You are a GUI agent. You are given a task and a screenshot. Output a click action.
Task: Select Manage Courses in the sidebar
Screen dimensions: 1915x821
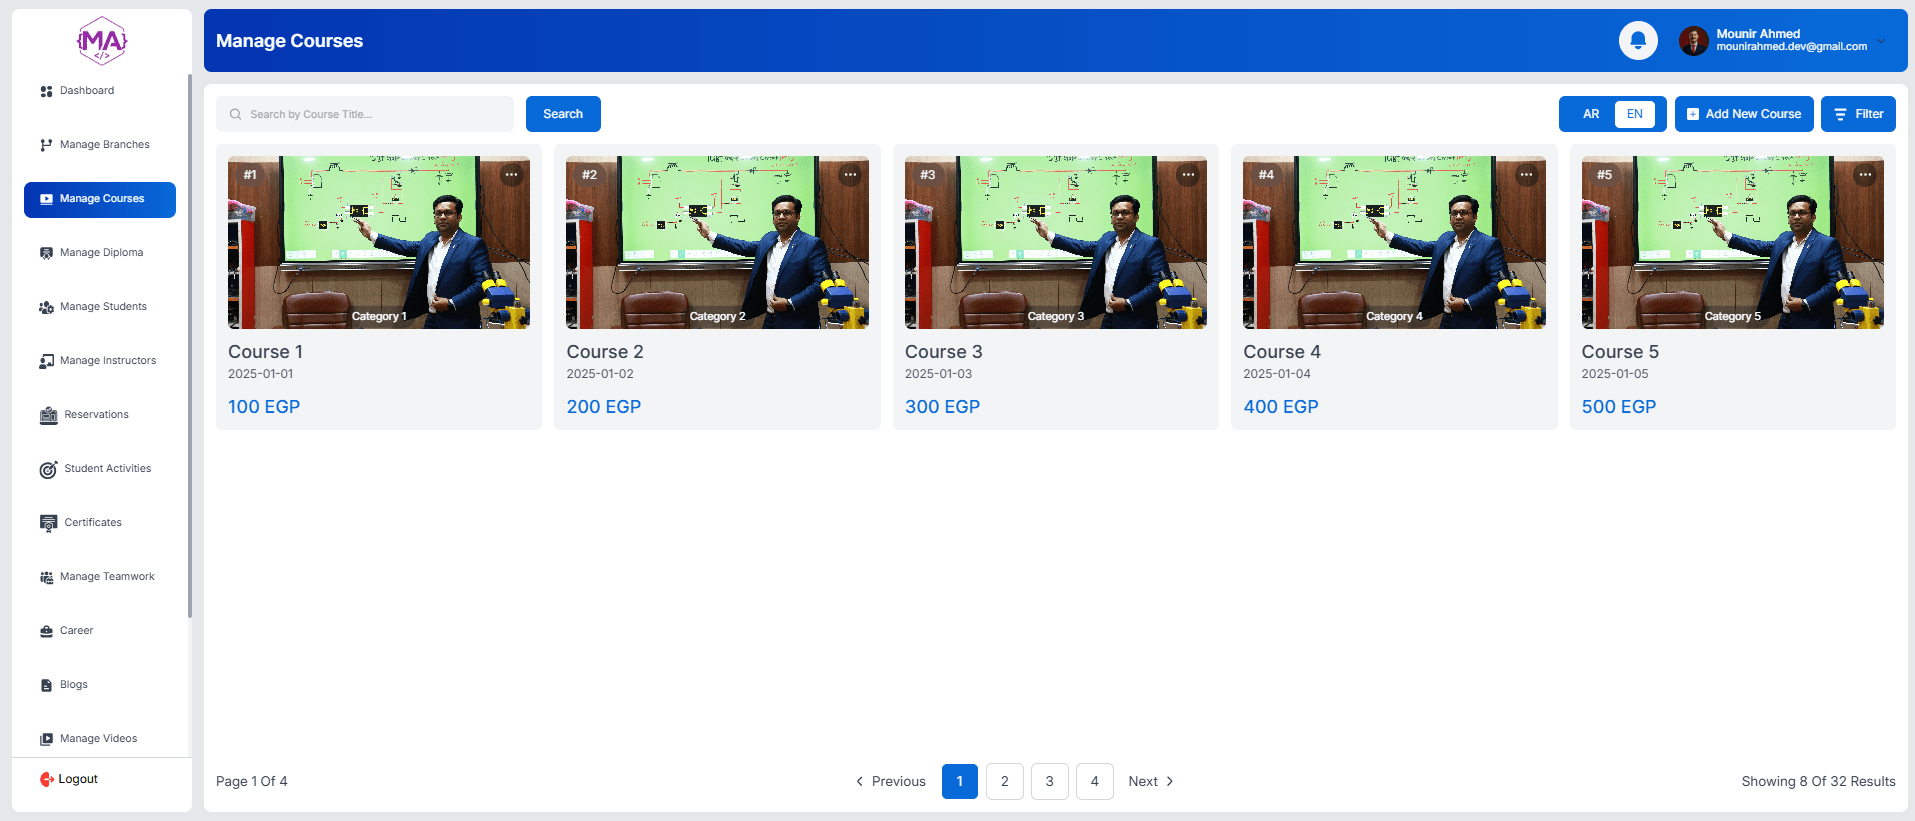pyautogui.click(x=100, y=199)
